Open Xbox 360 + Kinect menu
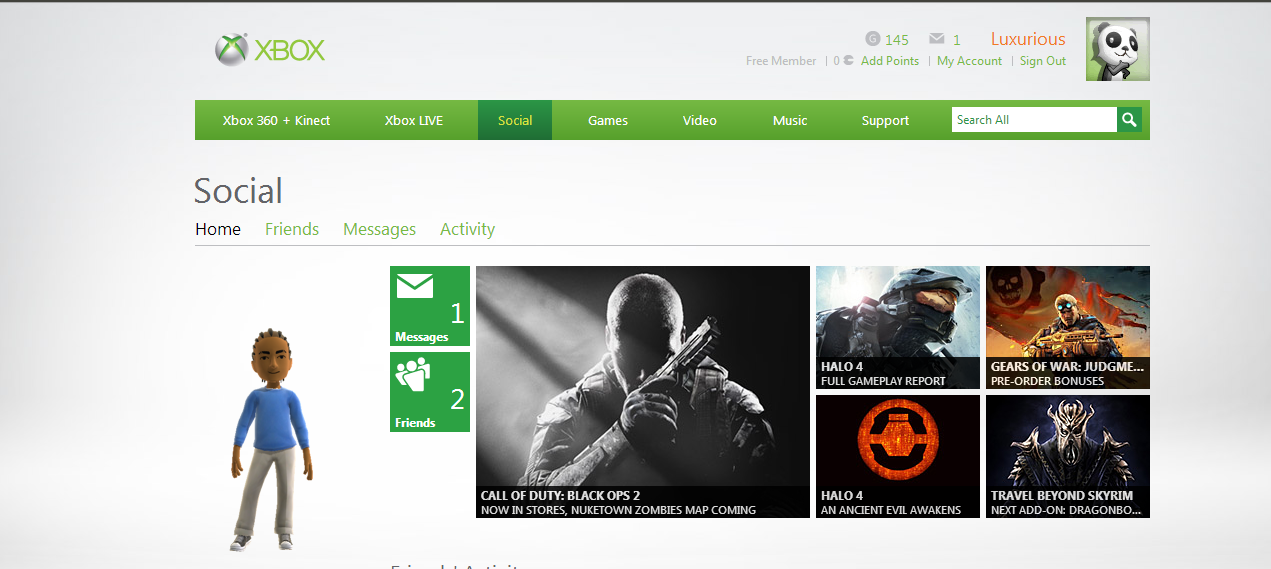1271x569 pixels. click(x=276, y=120)
